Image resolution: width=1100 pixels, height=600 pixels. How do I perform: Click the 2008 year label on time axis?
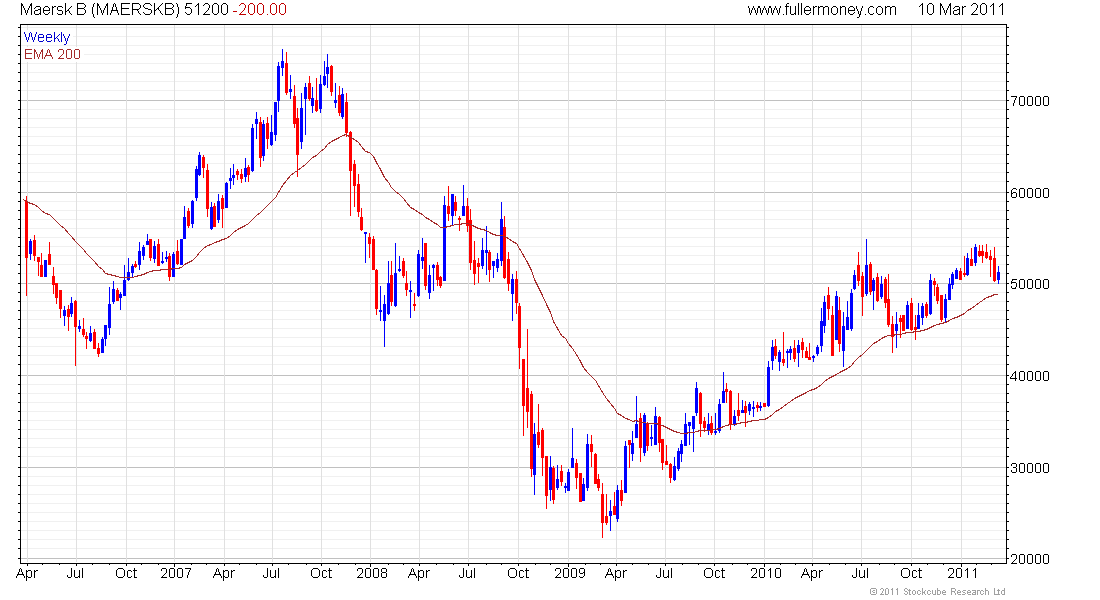pyautogui.click(x=371, y=573)
